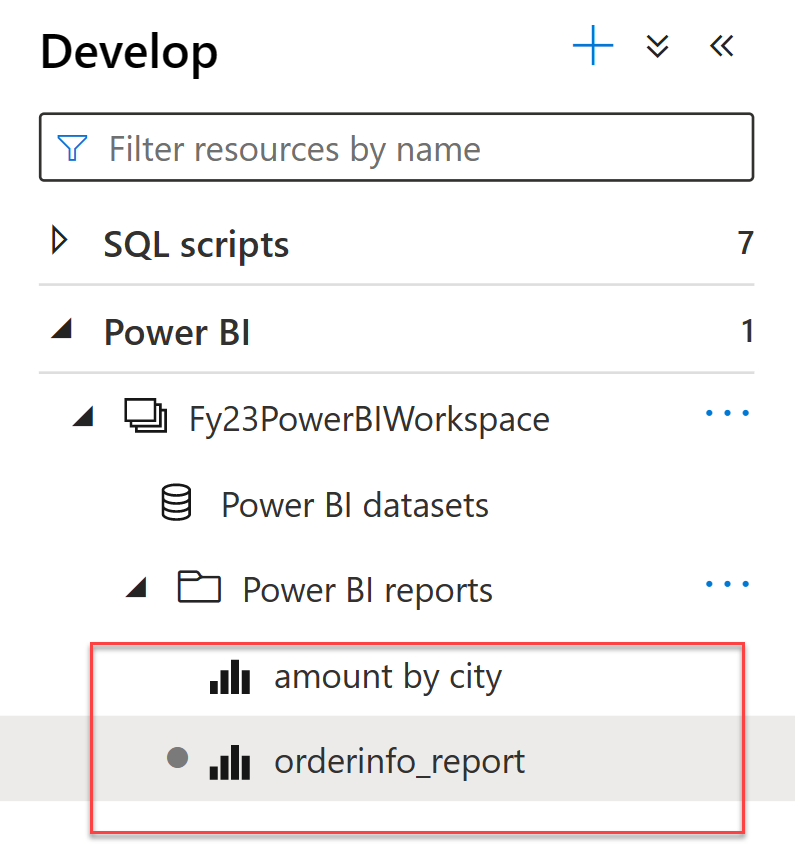Image resolution: width=795 pixels, height=868 pixels.
Task: Click the bar chart icon for amount by city
Action: point(230,676)
